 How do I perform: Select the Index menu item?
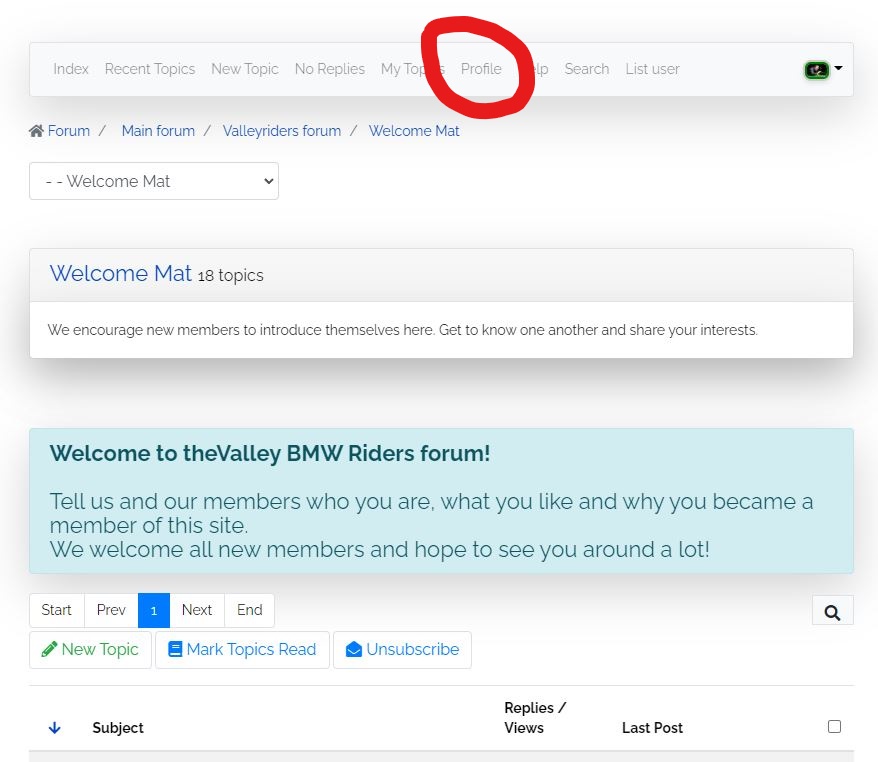[71, 69]
